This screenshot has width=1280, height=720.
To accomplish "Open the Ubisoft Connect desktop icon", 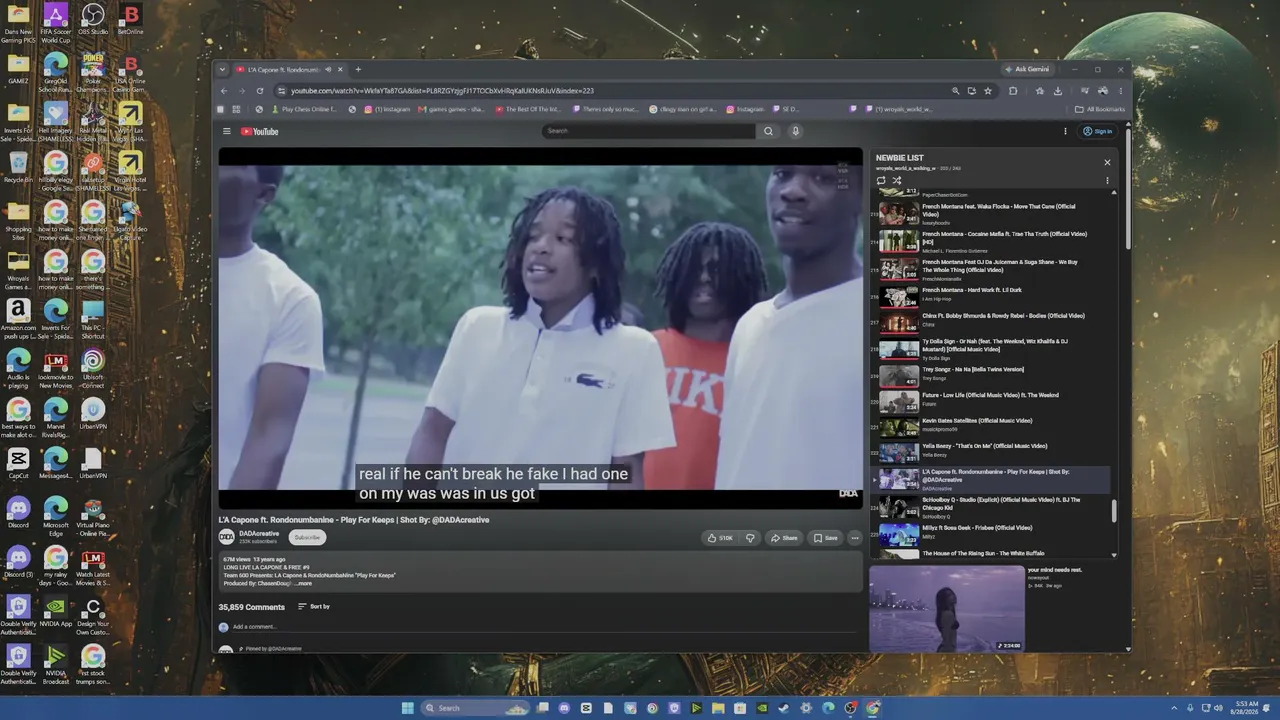I will pos(93,367).
